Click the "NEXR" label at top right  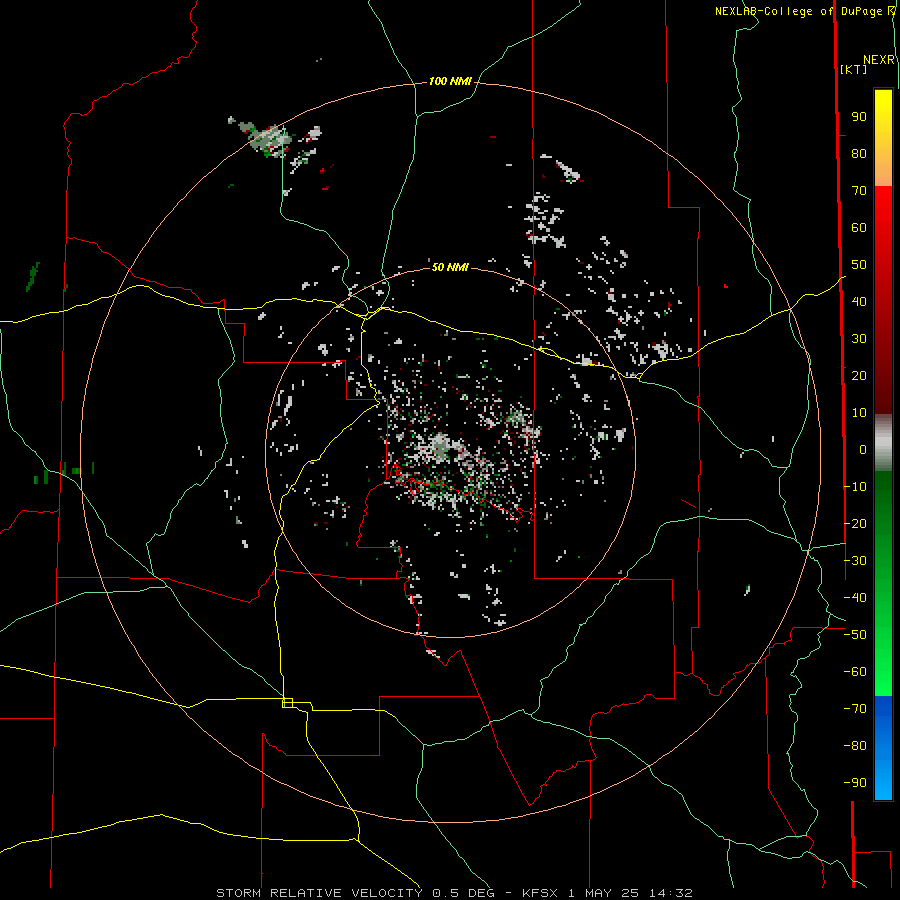[878, 60]
